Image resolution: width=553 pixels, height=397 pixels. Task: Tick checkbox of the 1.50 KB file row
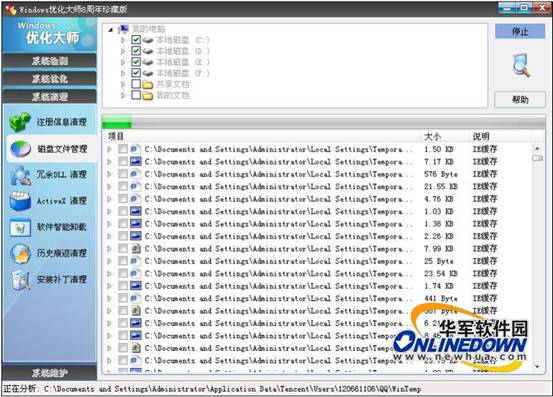tap(123, 149)
